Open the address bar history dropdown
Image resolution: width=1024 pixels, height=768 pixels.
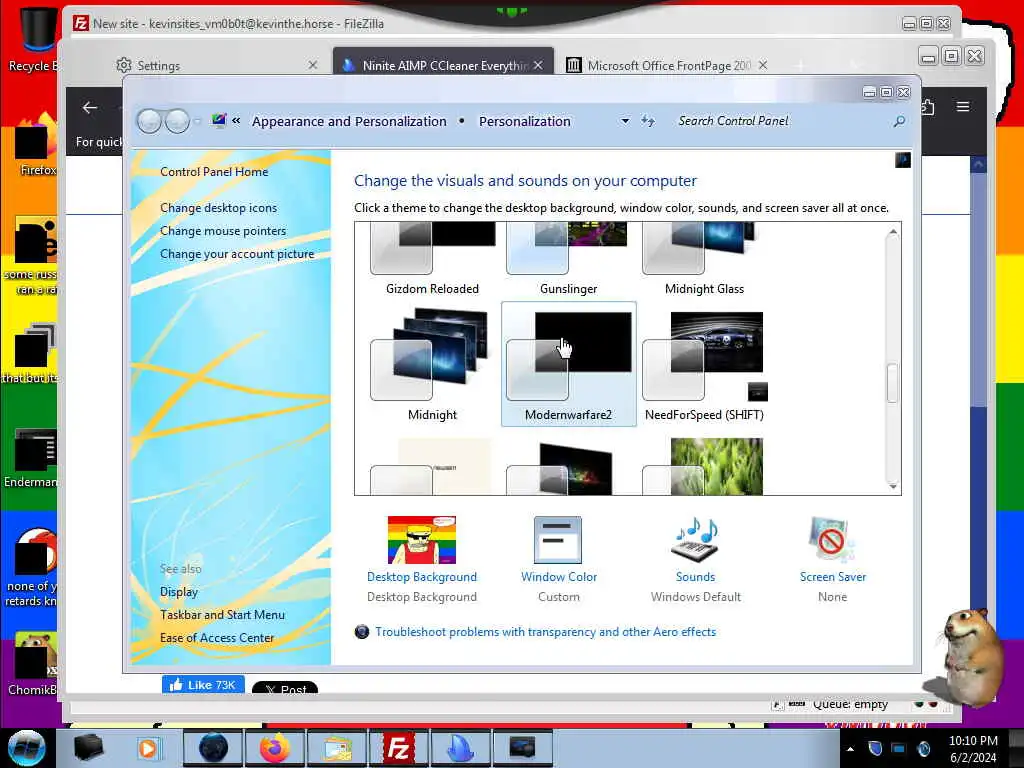coord(625,121)
